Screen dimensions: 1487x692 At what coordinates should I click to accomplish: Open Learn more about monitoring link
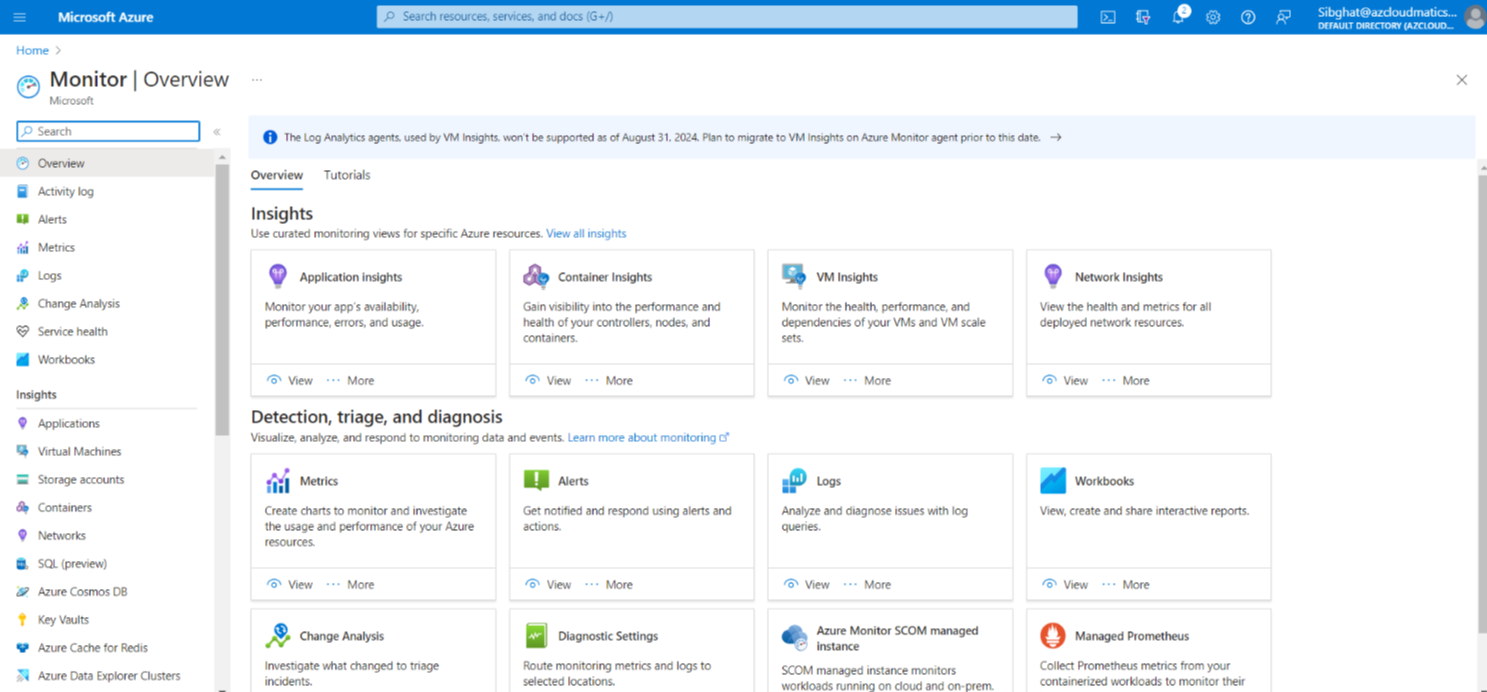click(643, 437)
